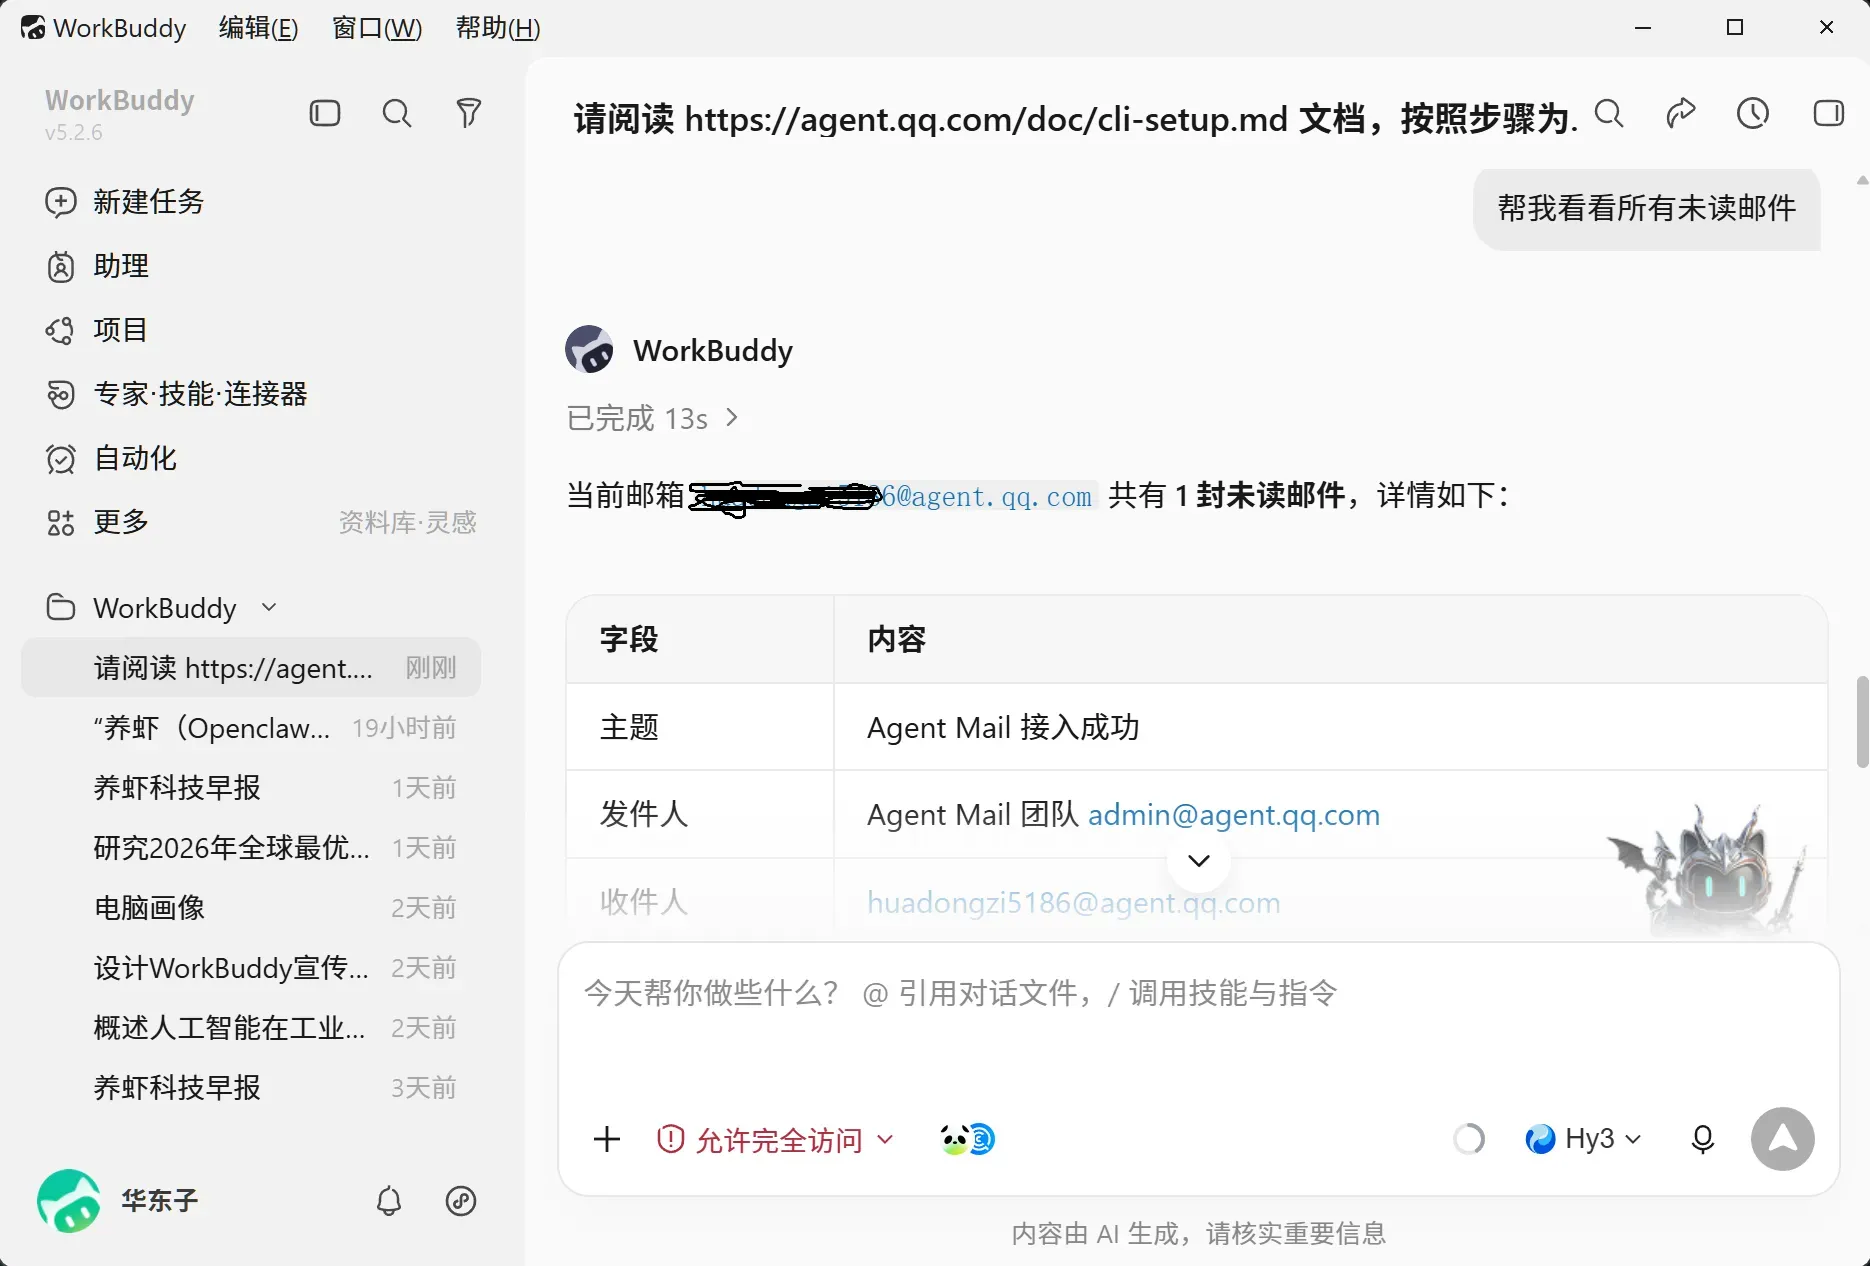This screenshot has height=1266, width=1870.
Task: Click the conversation scrollbar thumb
Action: click(1862, 722)
